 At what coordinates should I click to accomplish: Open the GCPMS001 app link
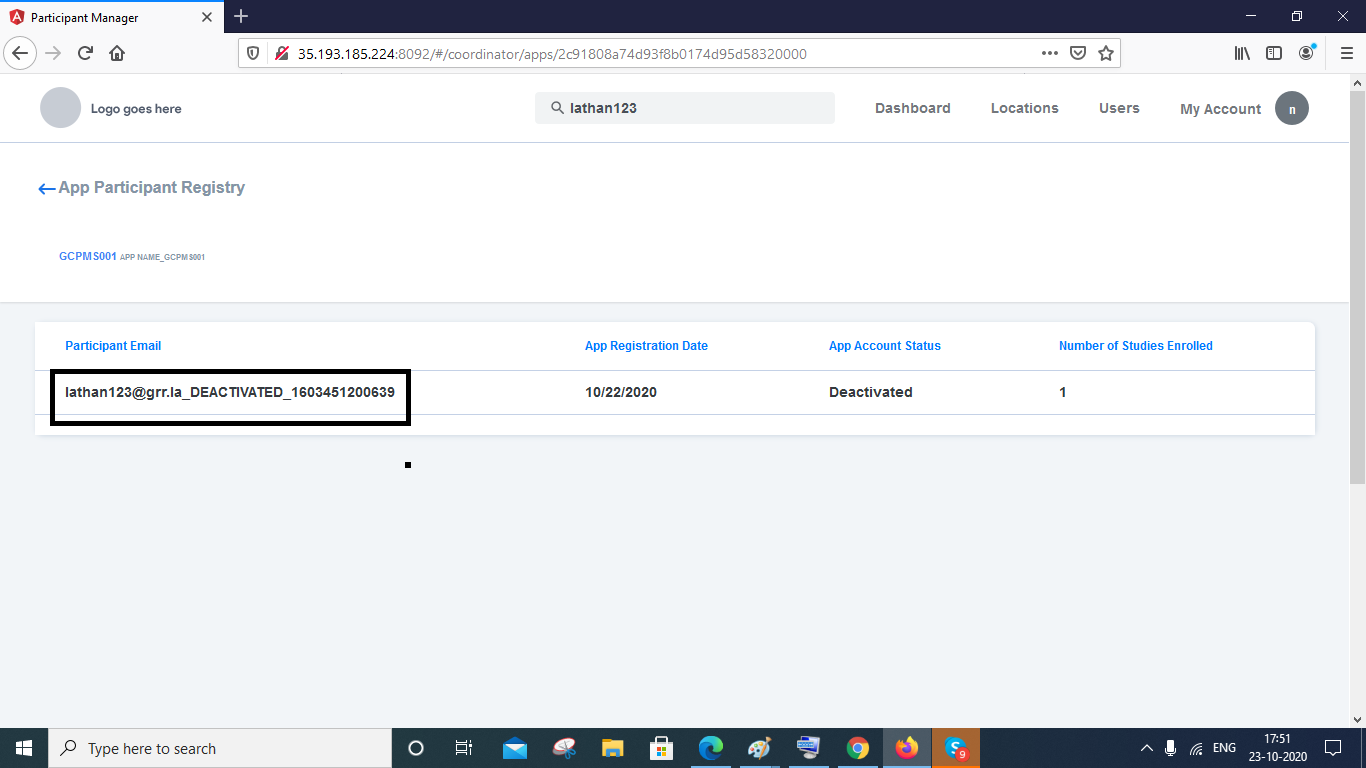tap(86, 256)
